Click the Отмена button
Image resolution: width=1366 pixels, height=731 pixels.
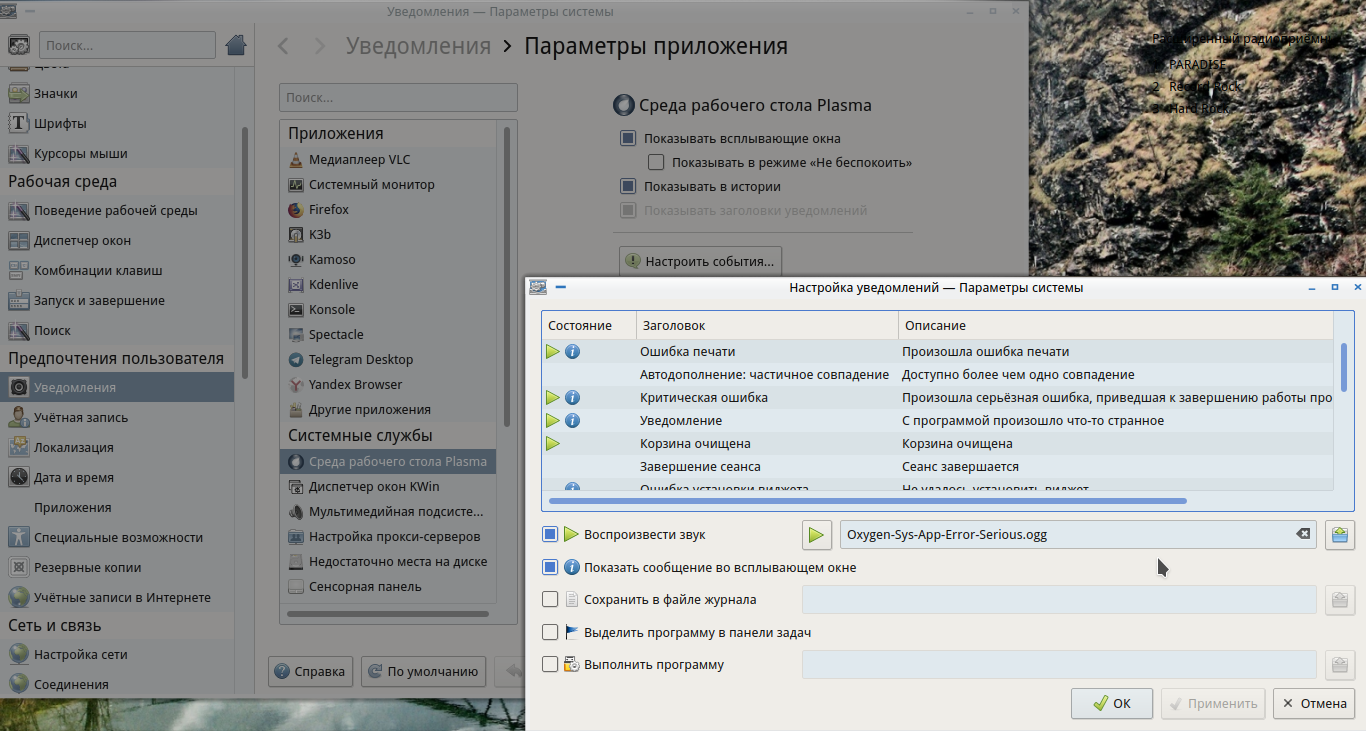pos(1314,703)
